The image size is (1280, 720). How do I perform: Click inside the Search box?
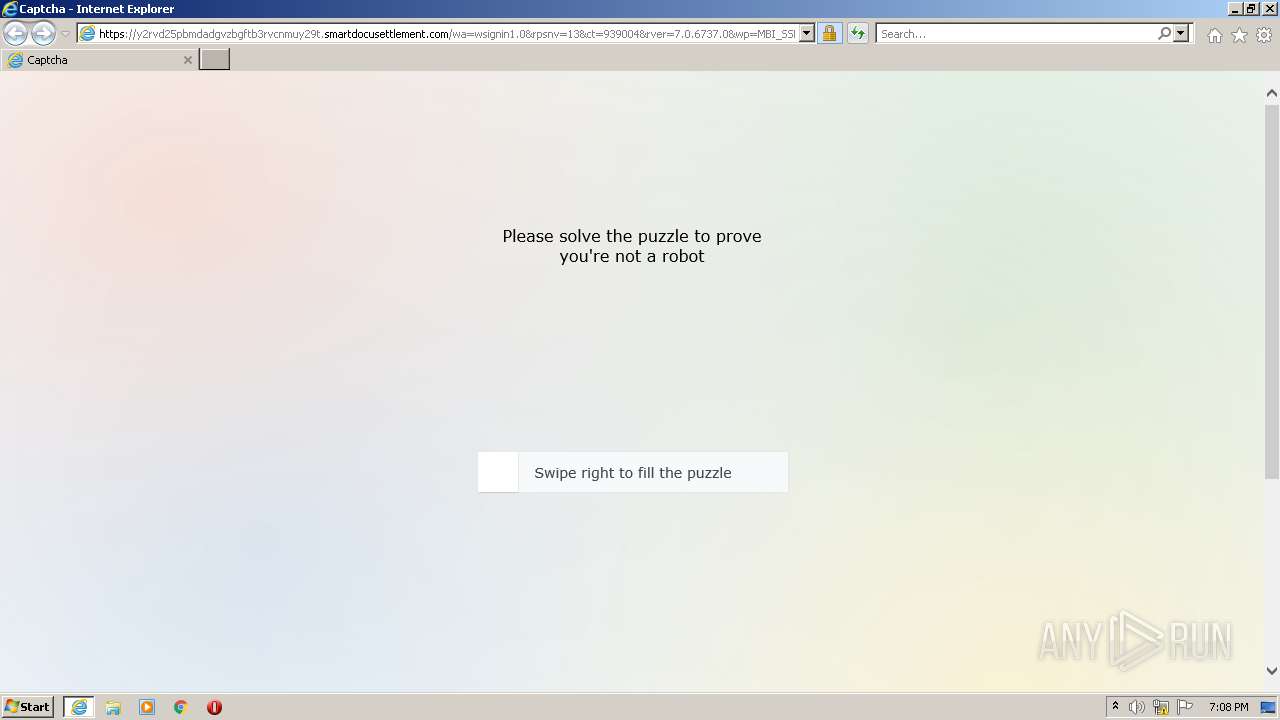tap(1015, 34)
